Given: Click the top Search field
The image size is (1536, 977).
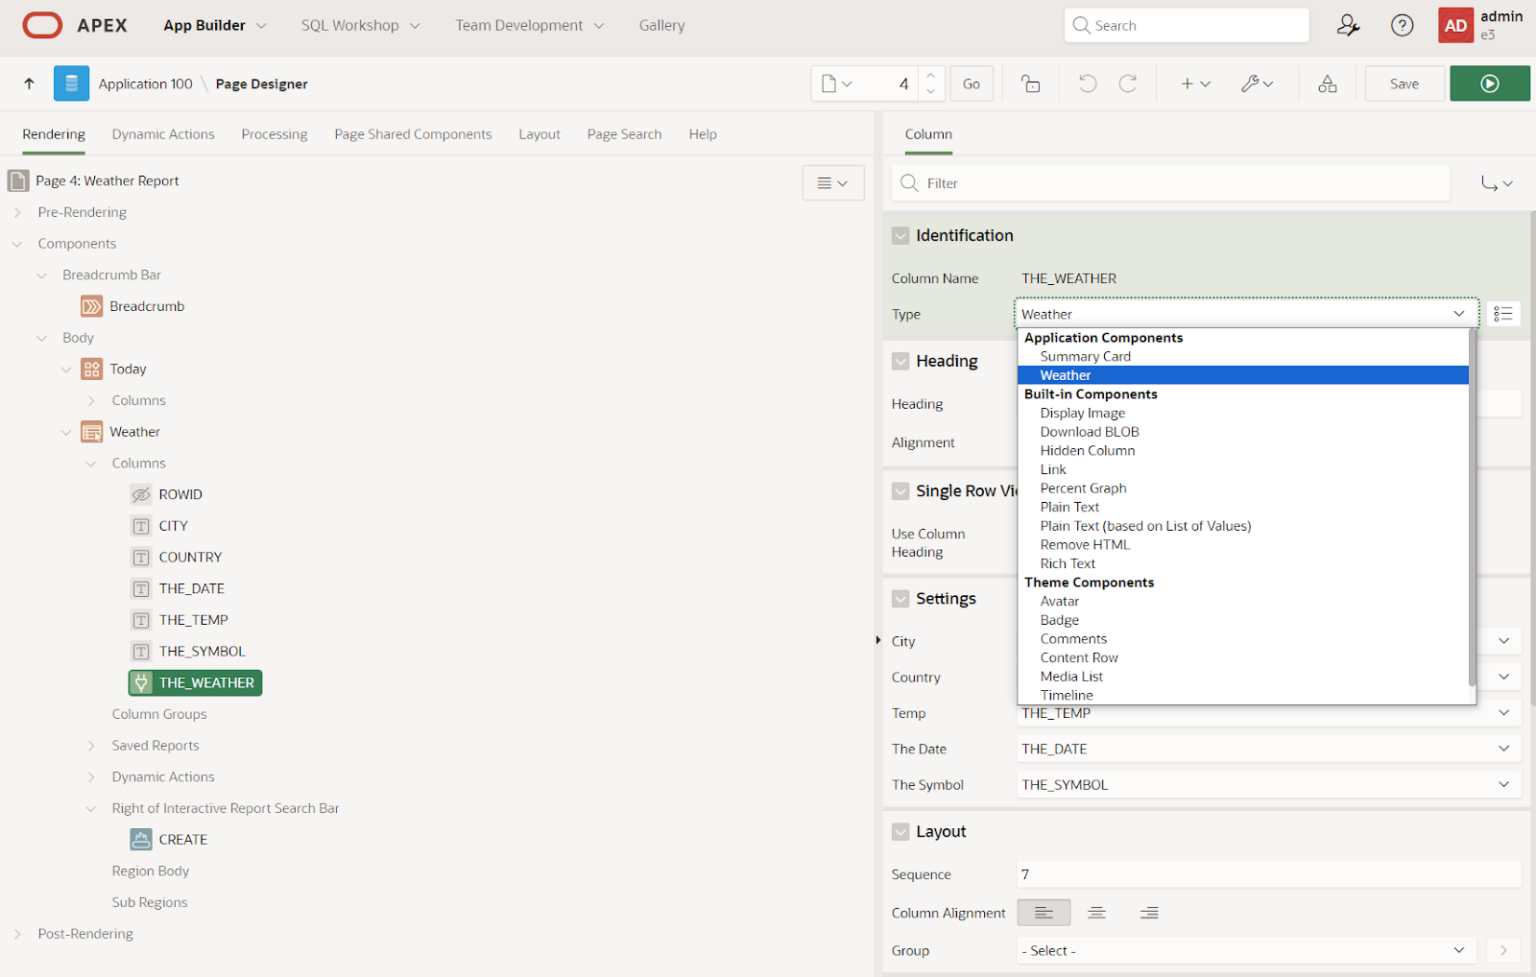Looking at the screenshot, I should (x=1187, y=25).
